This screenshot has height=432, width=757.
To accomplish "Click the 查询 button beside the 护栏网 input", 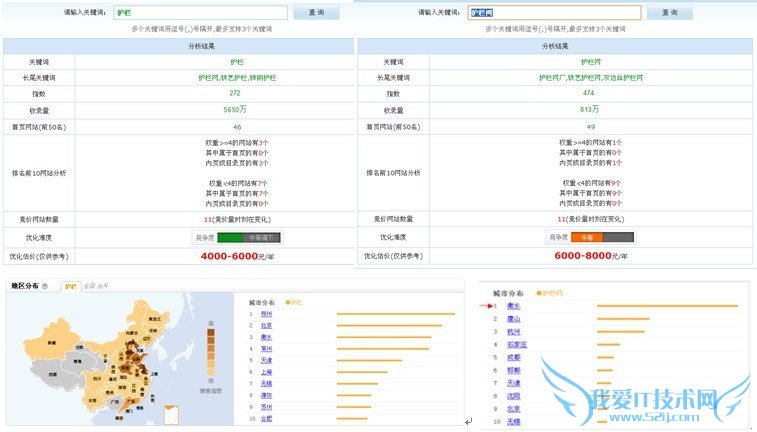I will point(670,13).
